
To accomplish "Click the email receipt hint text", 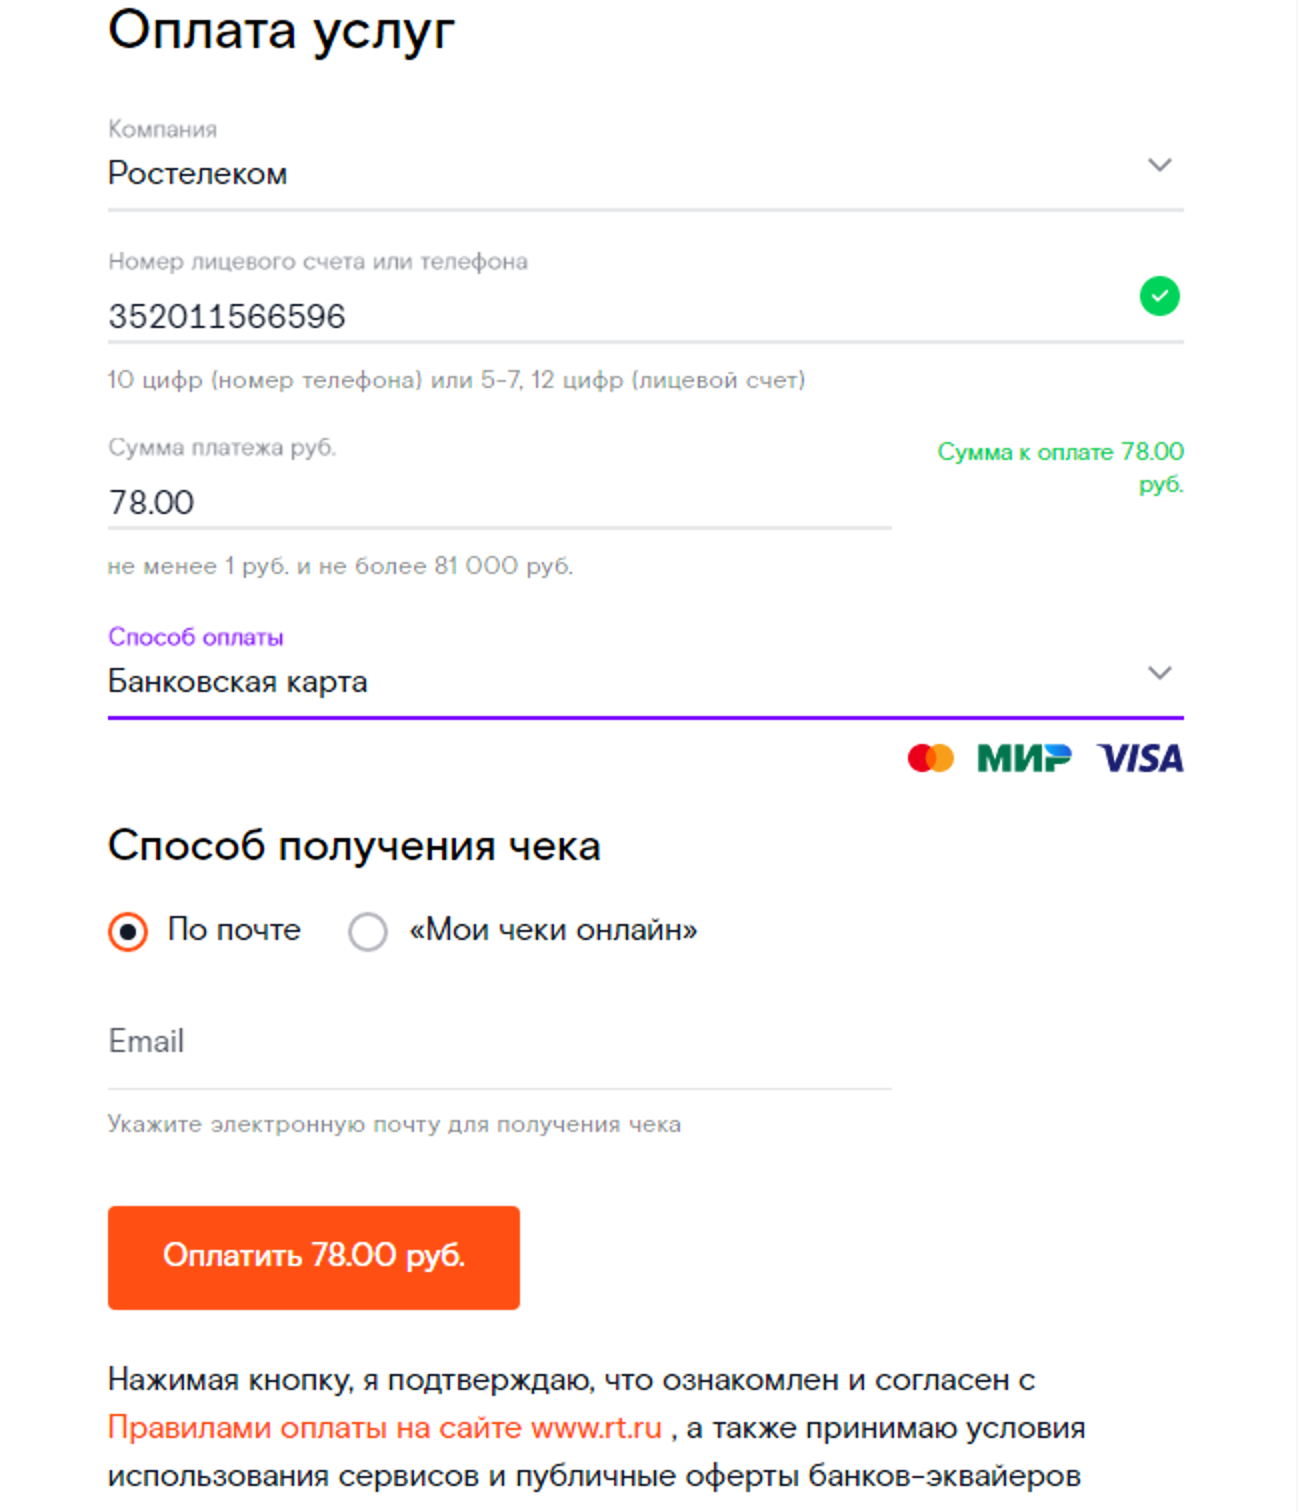I will 394,1125.
